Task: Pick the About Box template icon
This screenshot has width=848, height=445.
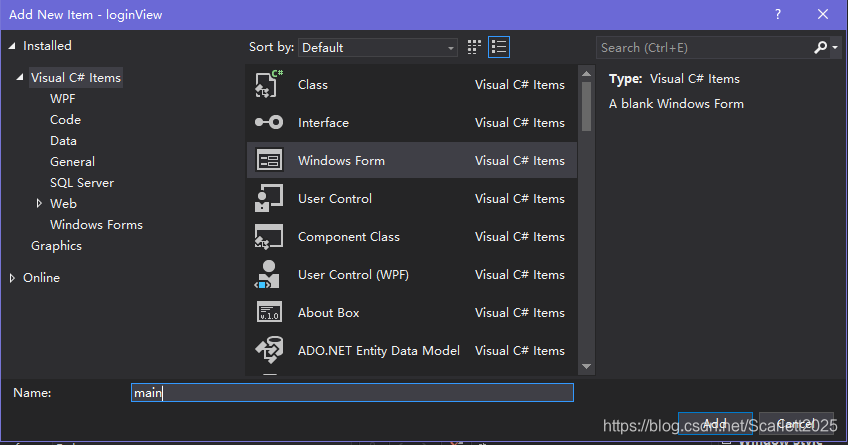Action: click(269, 313)
